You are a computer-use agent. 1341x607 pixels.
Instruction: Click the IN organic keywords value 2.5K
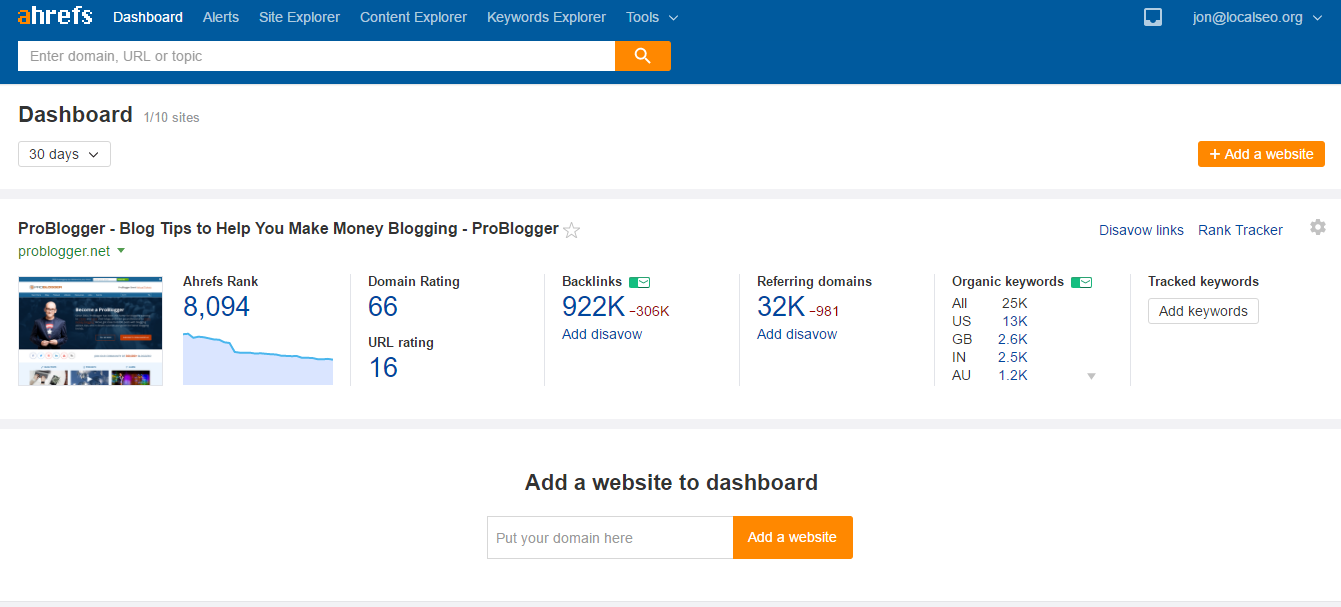point(1012,357)
